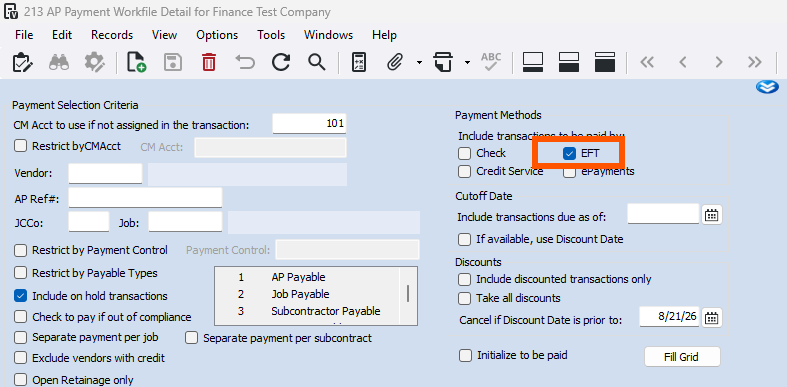Expand the printer dropdown arrow
This screenshot has height=387, width=787.
[x=467, y=62]
